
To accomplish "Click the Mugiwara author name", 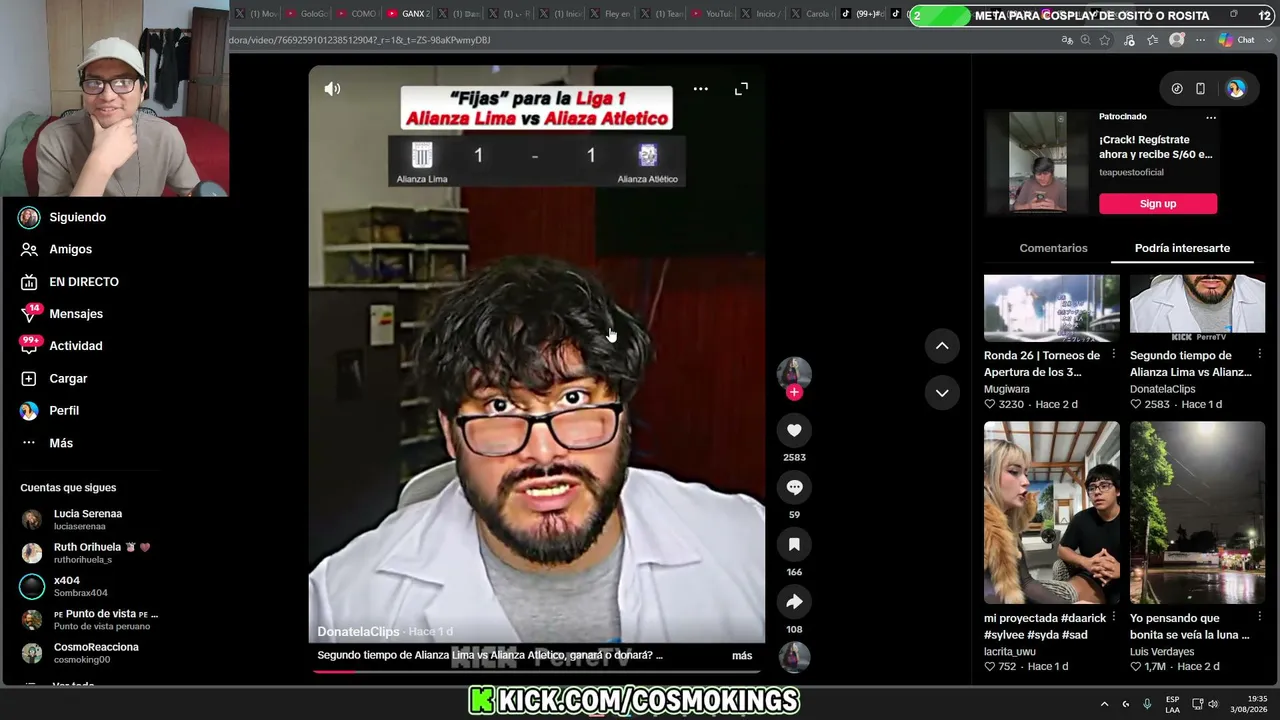I will pyautogui.click(x=1007, y=389).
